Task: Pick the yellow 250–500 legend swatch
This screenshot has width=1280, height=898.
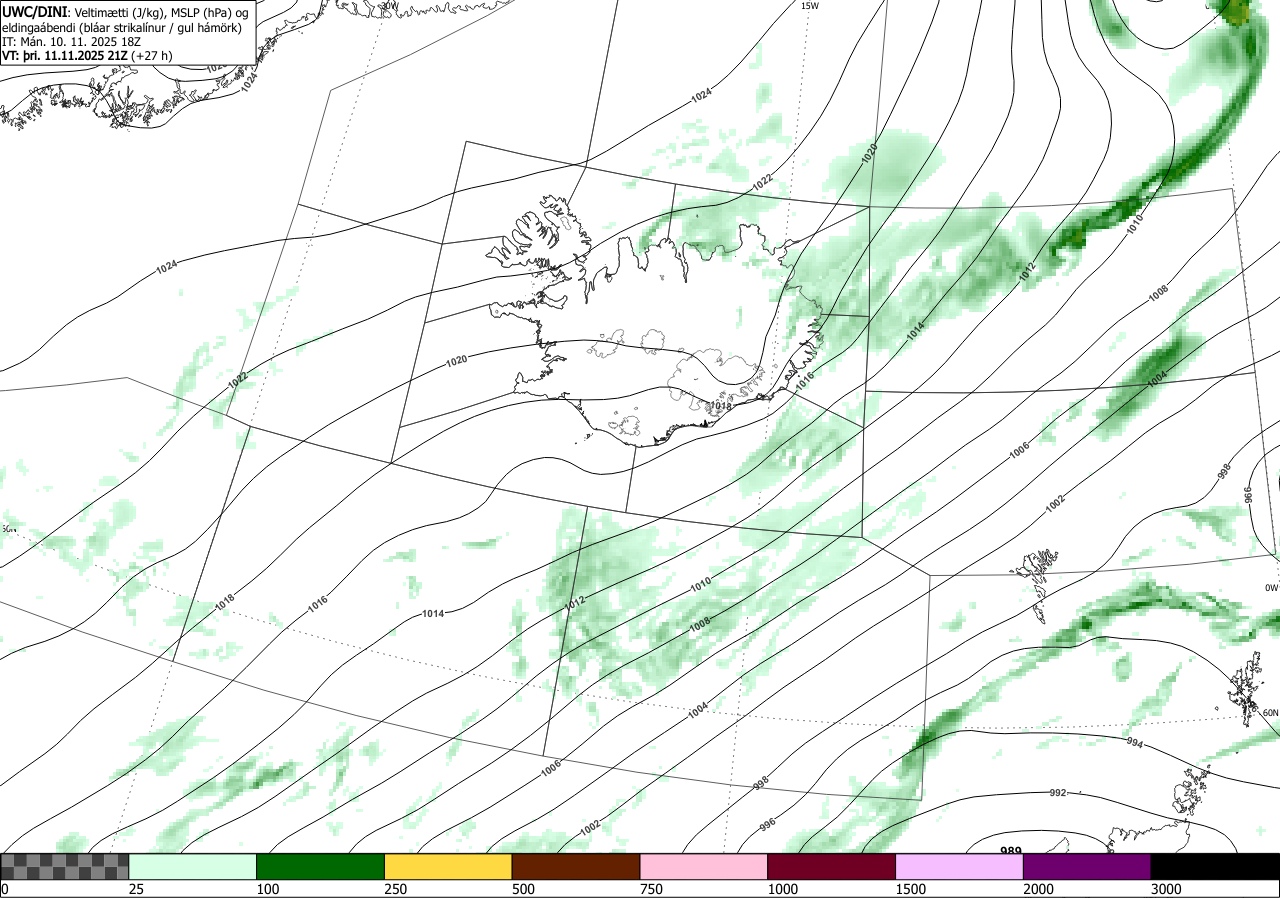Action: click(x=448, y=866)
